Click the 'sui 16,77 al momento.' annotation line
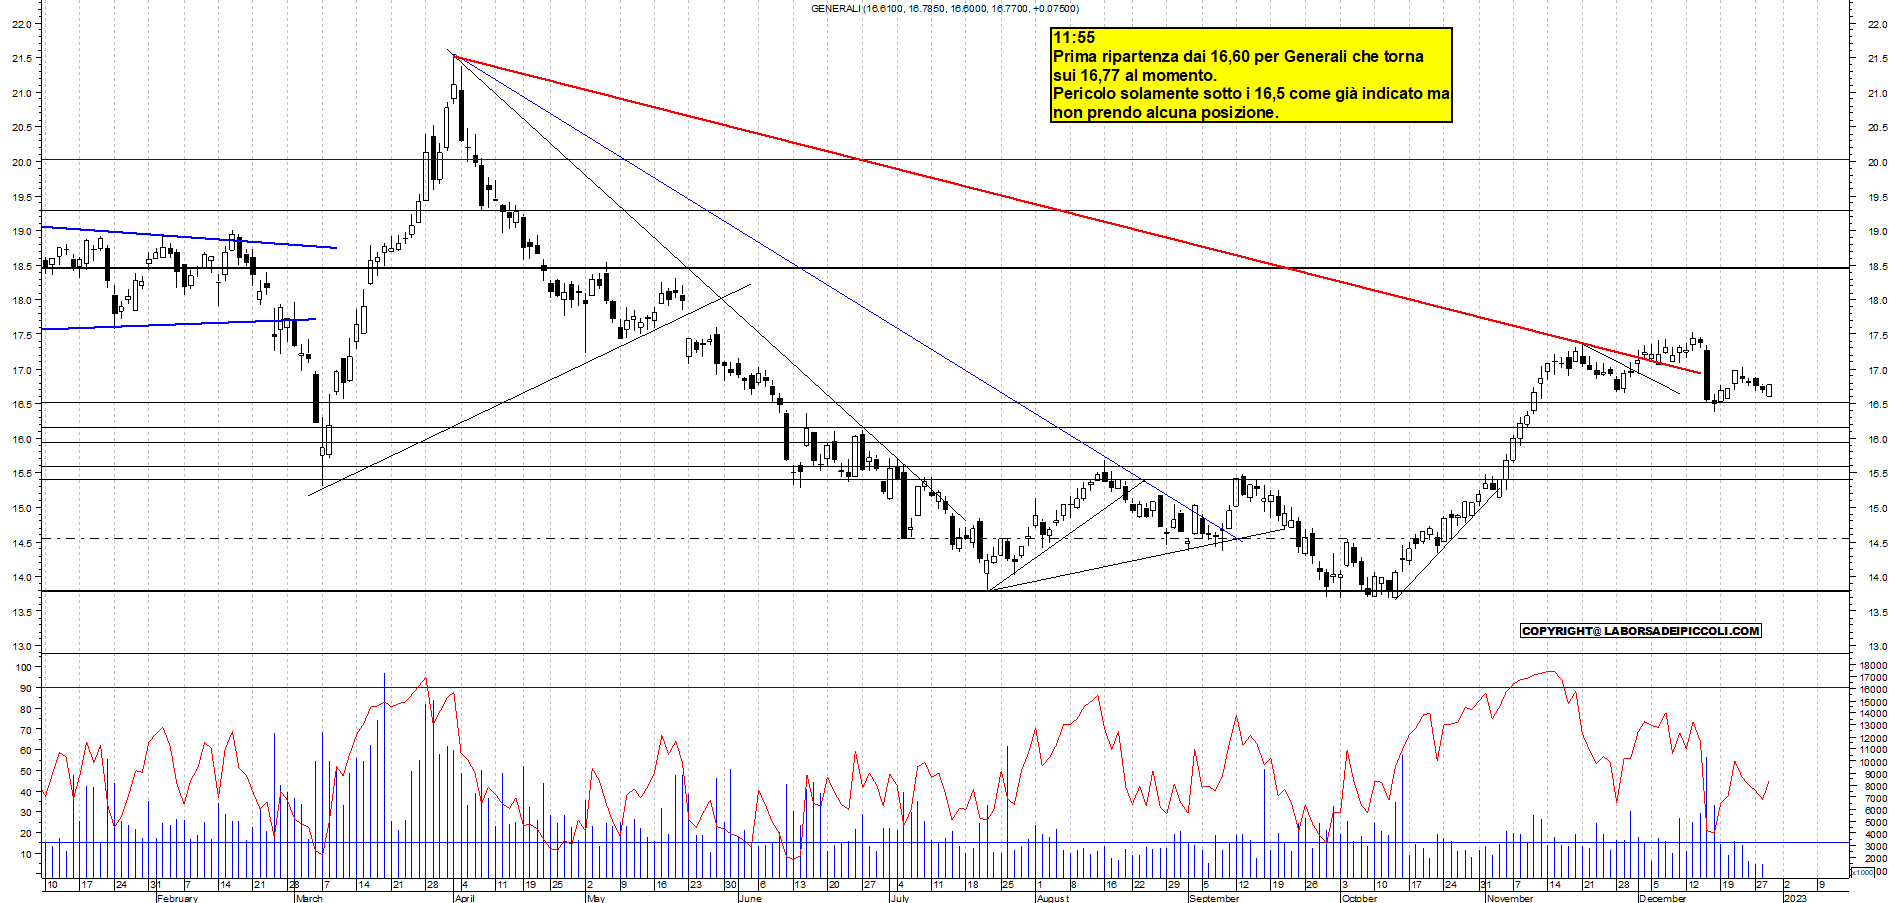Screen dimensions: 1890x903 click(x=1135, y=75)
